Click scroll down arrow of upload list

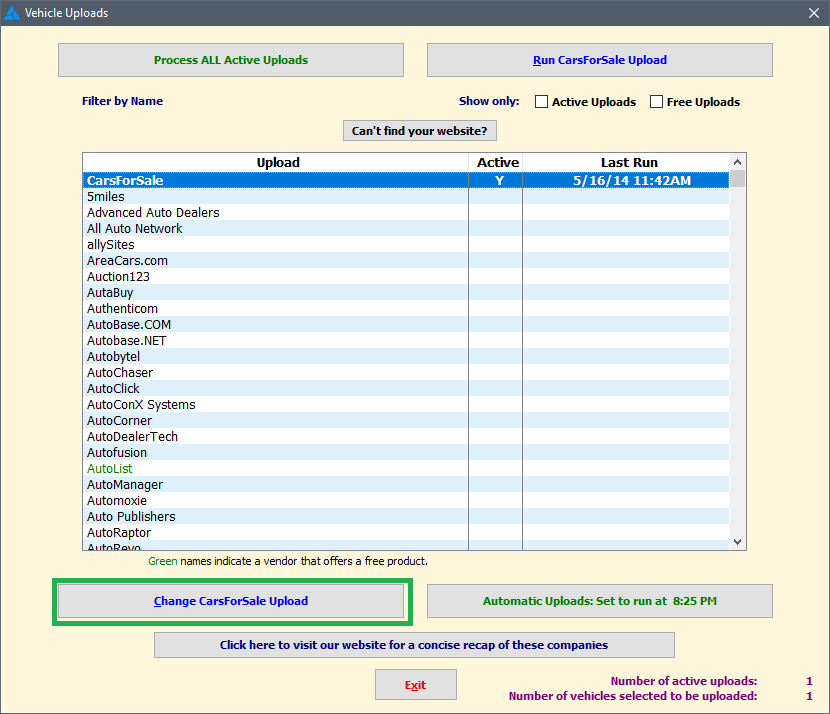point(737,541)
